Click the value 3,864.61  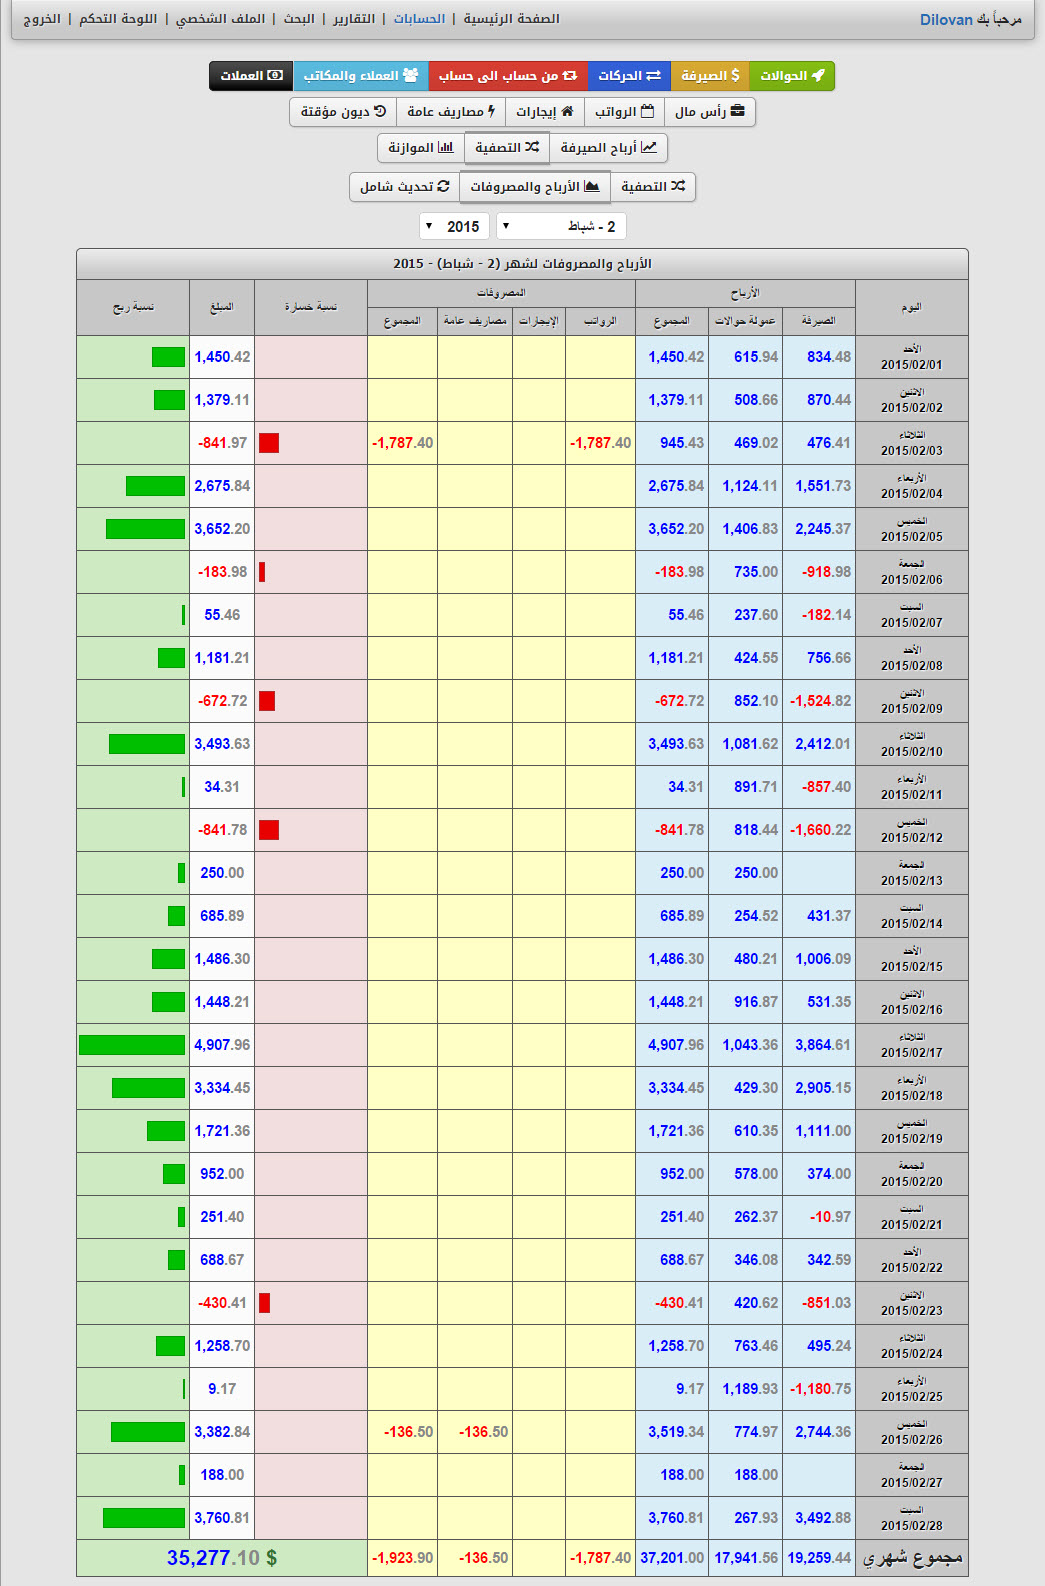click(823, 1045)
